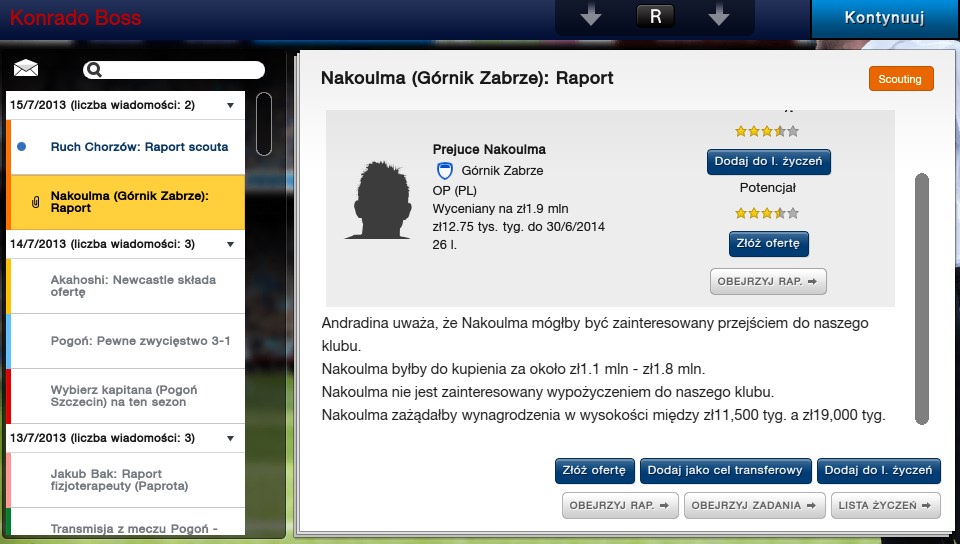960x544 pixels.
Task: Click the left down-arrow in top bar
Action: (591, 16)
